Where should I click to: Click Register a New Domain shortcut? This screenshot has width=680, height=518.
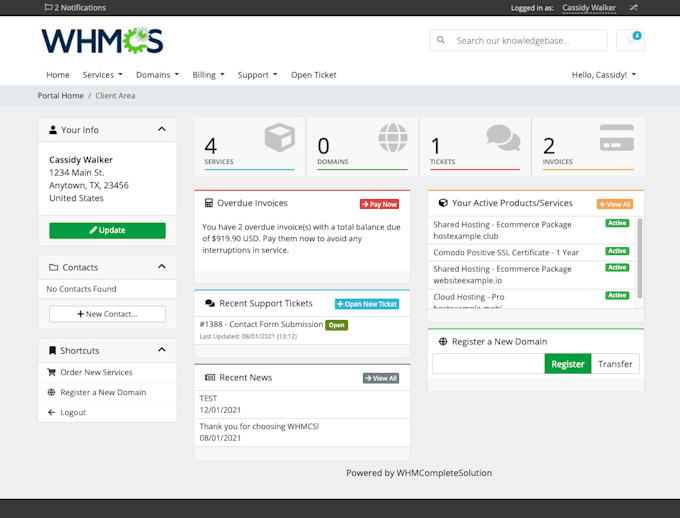click(x=108, y=392)
